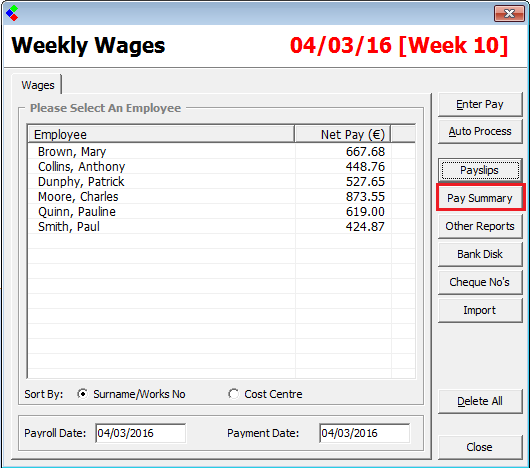Click the Payroll Date field
The width and height of the screenshot is (530, 468).
(x=141, y=433)
